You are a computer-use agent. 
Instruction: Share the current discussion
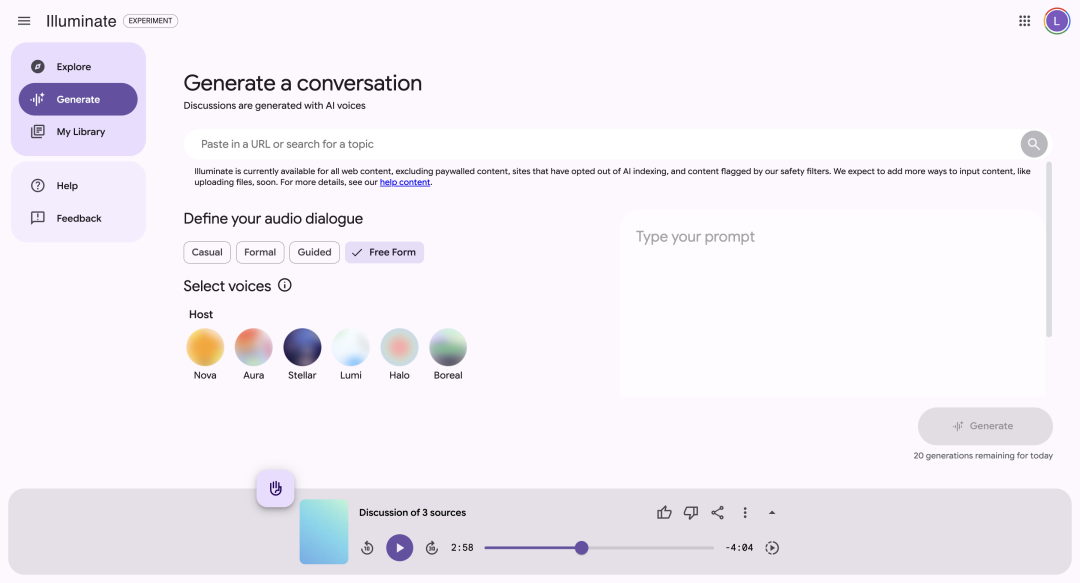coord(718,513)
